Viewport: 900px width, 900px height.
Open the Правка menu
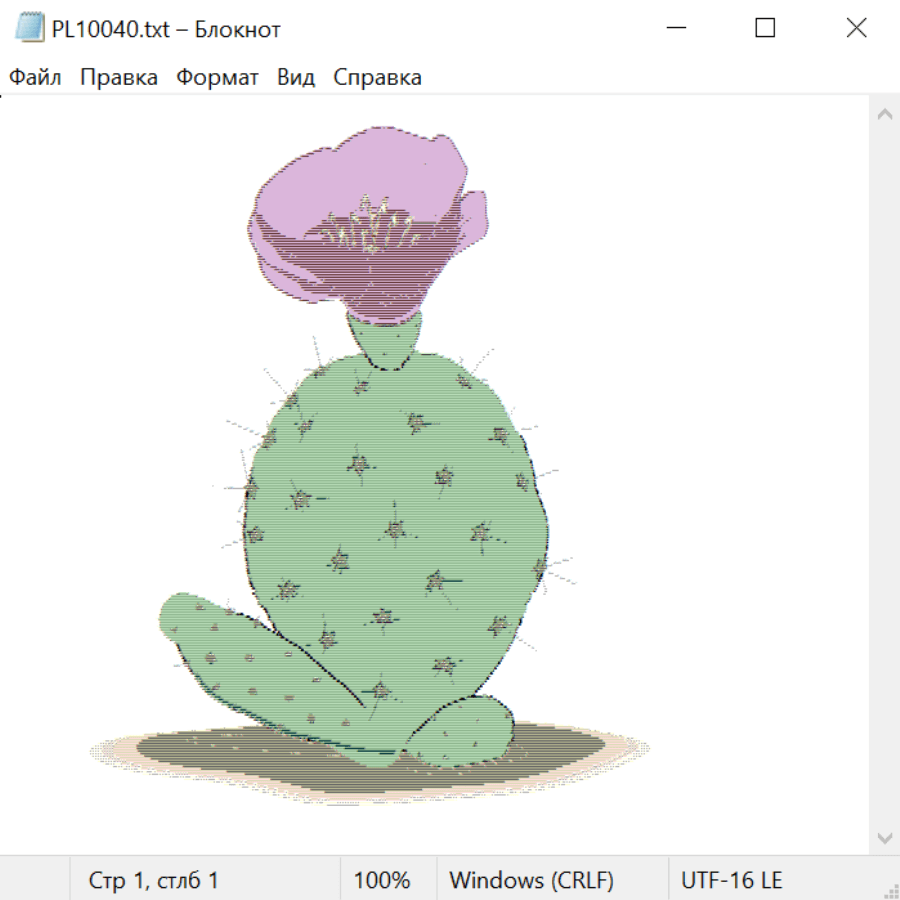coord(118,78)
